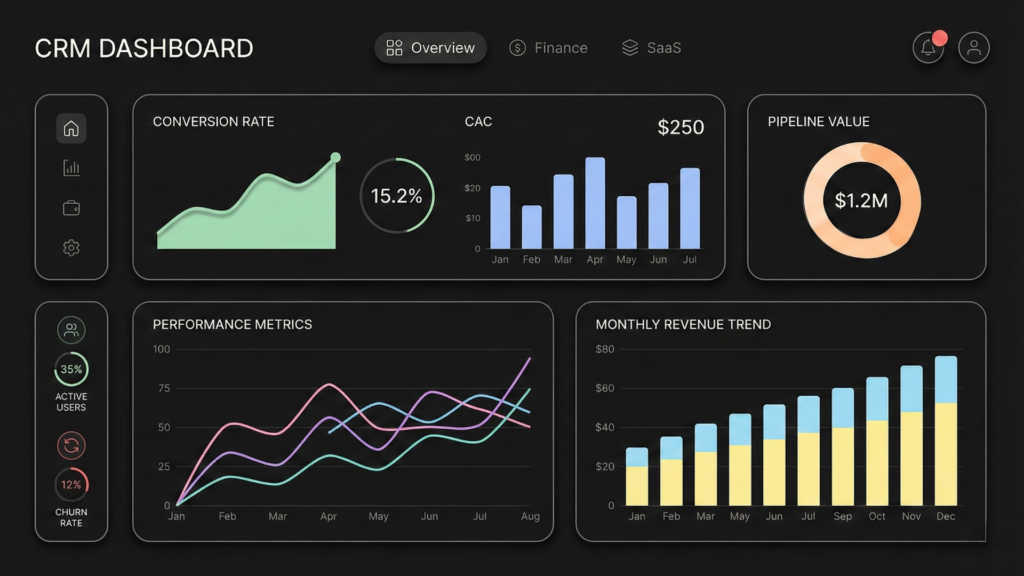
Task: Open the user profile avatar icon
Action: coord(974,47)
